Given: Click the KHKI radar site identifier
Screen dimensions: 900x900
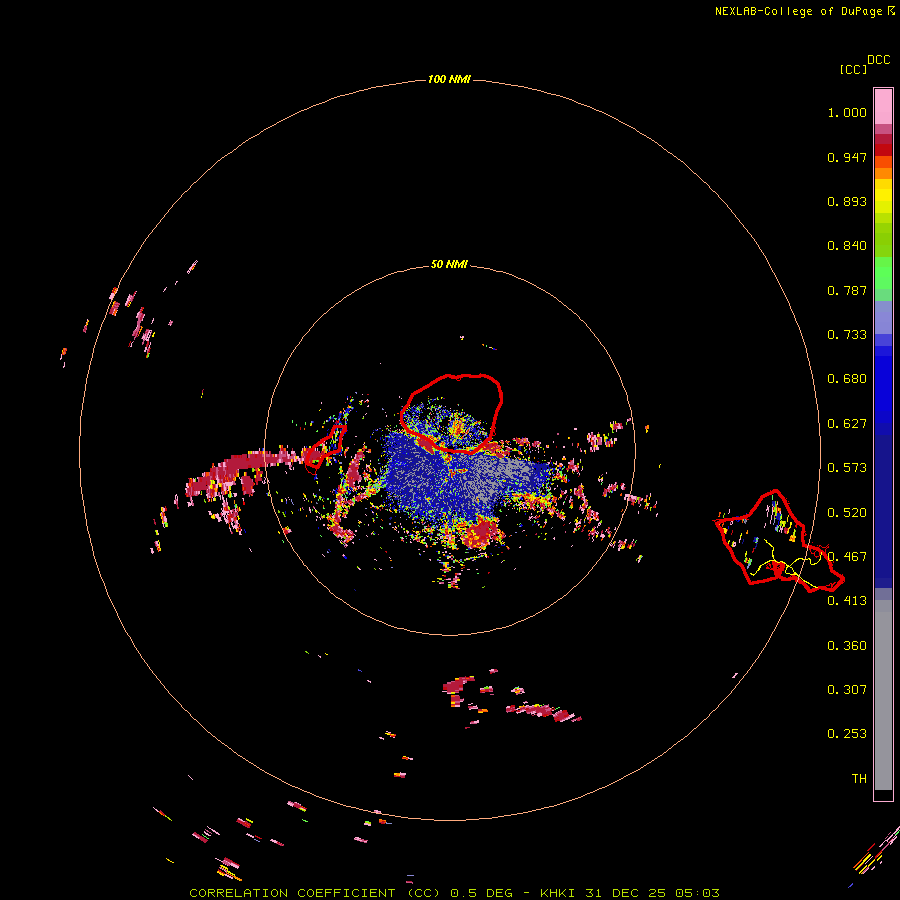Looking at the screenshot, I should point(559,893).
